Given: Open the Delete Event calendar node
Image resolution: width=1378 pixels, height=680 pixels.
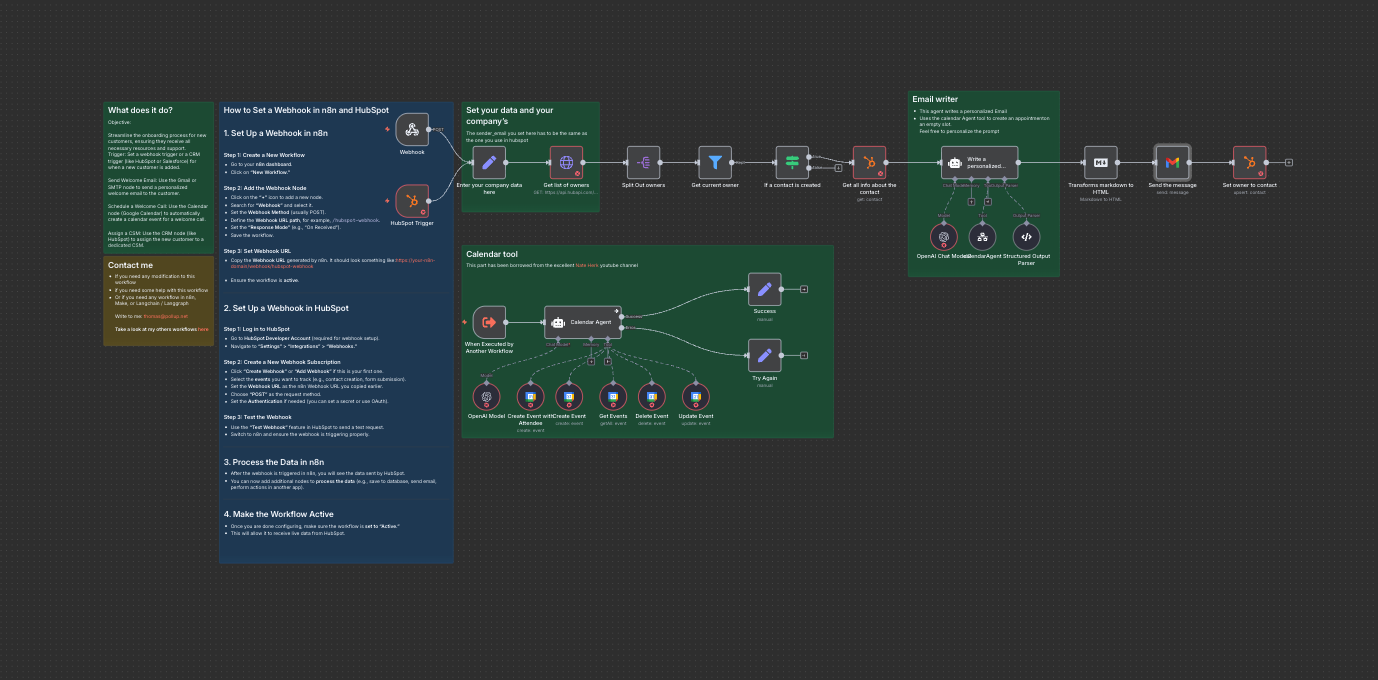Looking at the screenshot, I should coord(652,397).
